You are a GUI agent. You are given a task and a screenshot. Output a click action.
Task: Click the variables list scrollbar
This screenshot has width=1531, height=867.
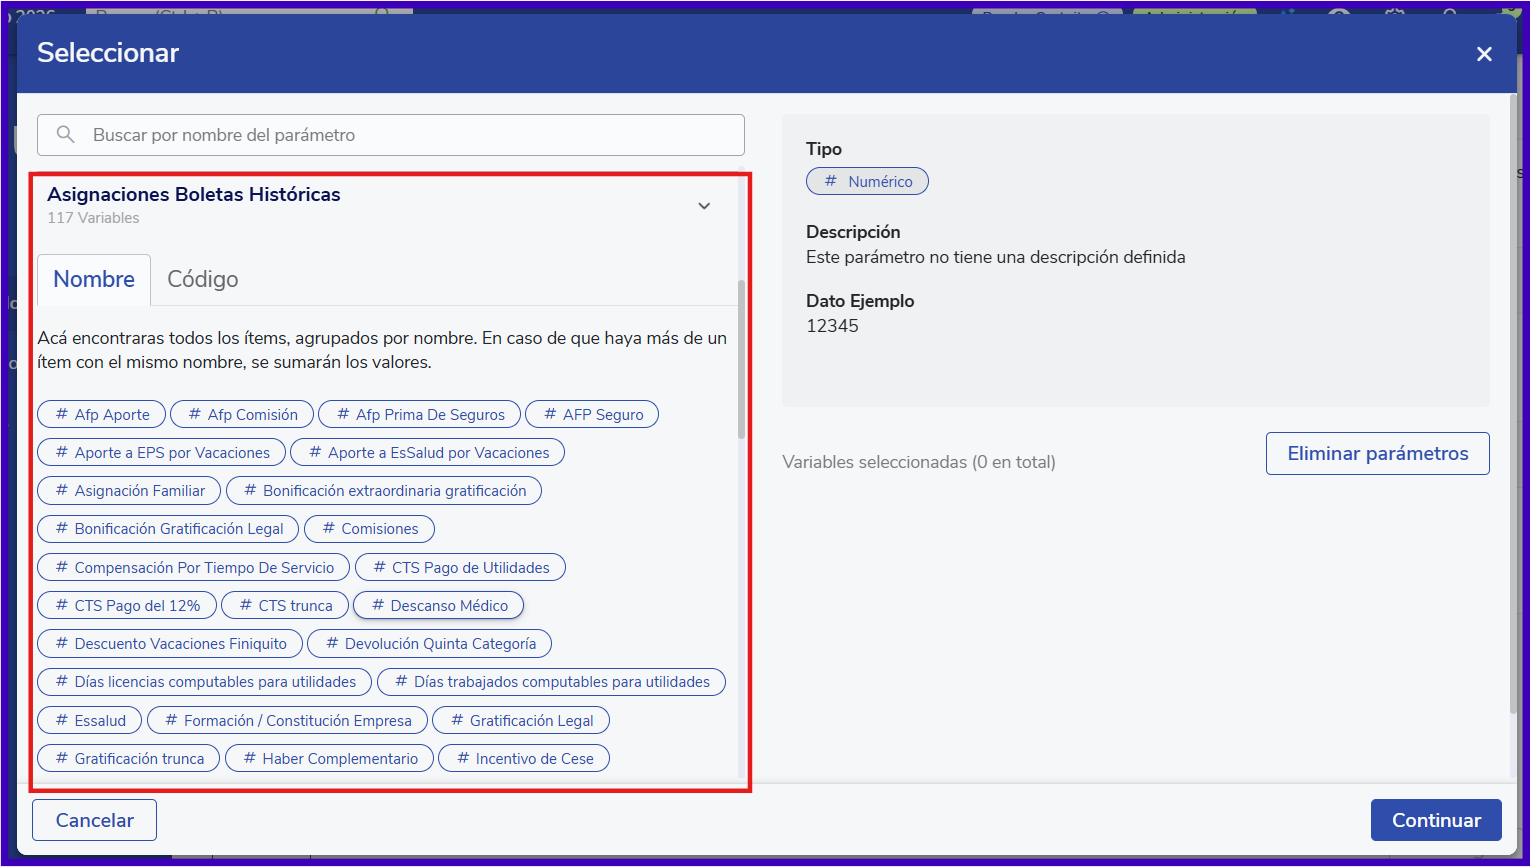tap(741, 360)
